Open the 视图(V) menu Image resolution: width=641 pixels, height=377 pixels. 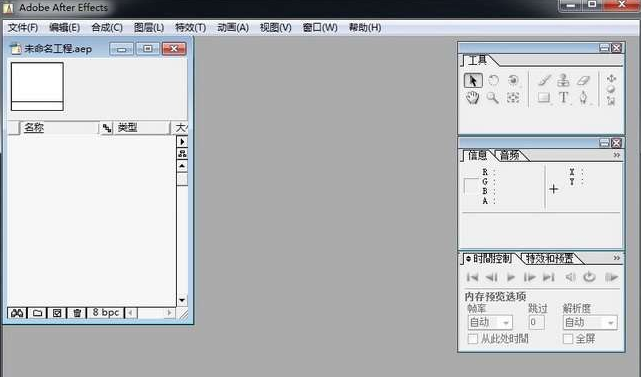[276, 27]
